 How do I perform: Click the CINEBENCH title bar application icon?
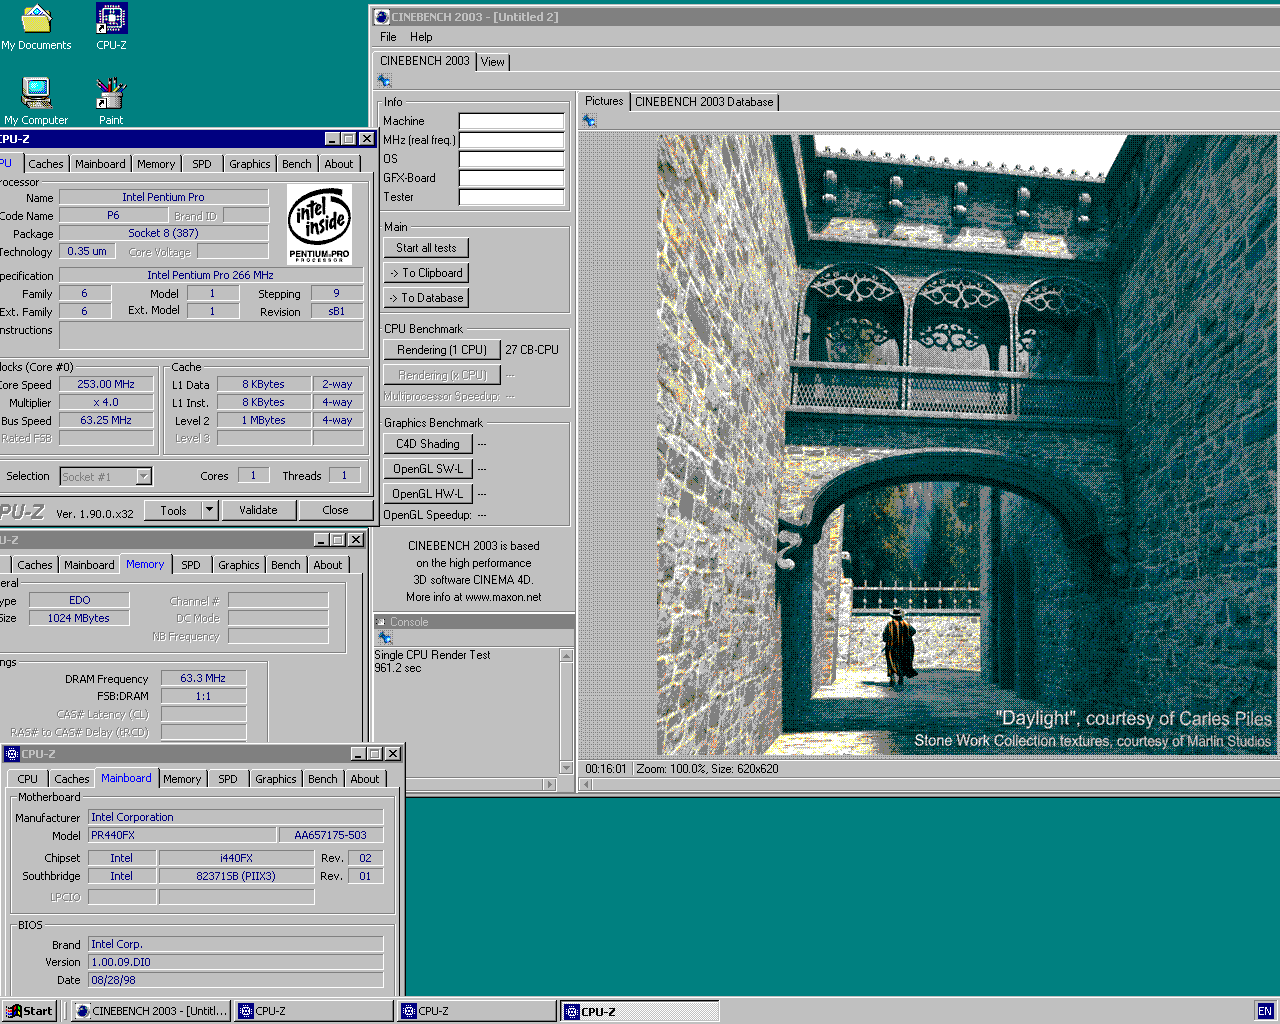click(x=381, y=16)
